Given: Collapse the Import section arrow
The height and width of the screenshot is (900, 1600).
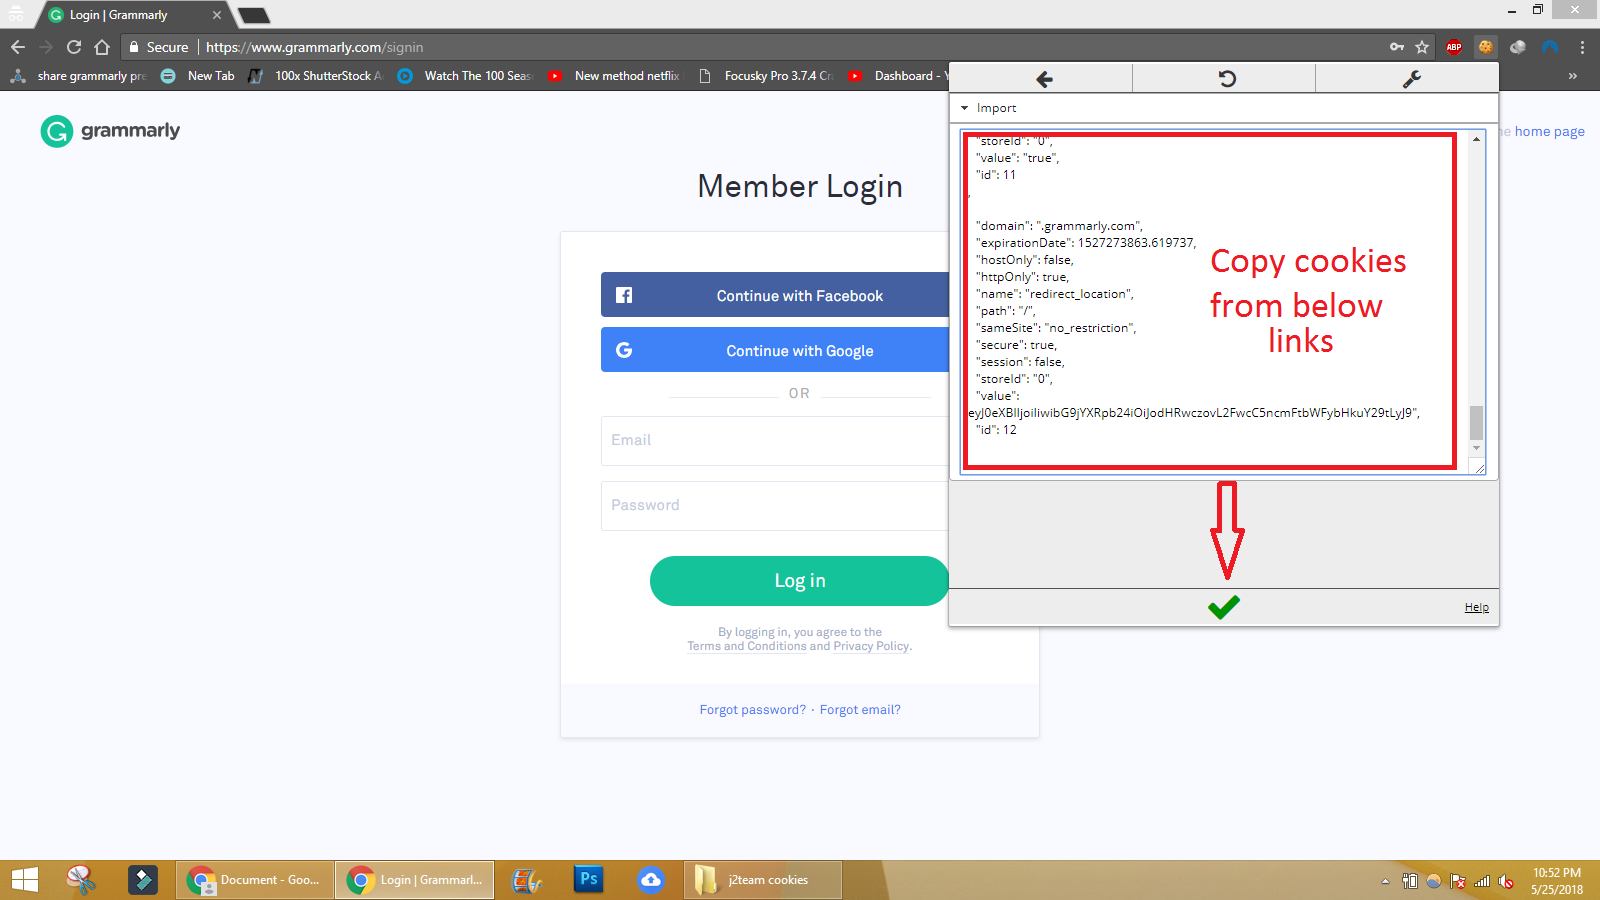Looking at the screenshot, I should [x=964, y=108].
